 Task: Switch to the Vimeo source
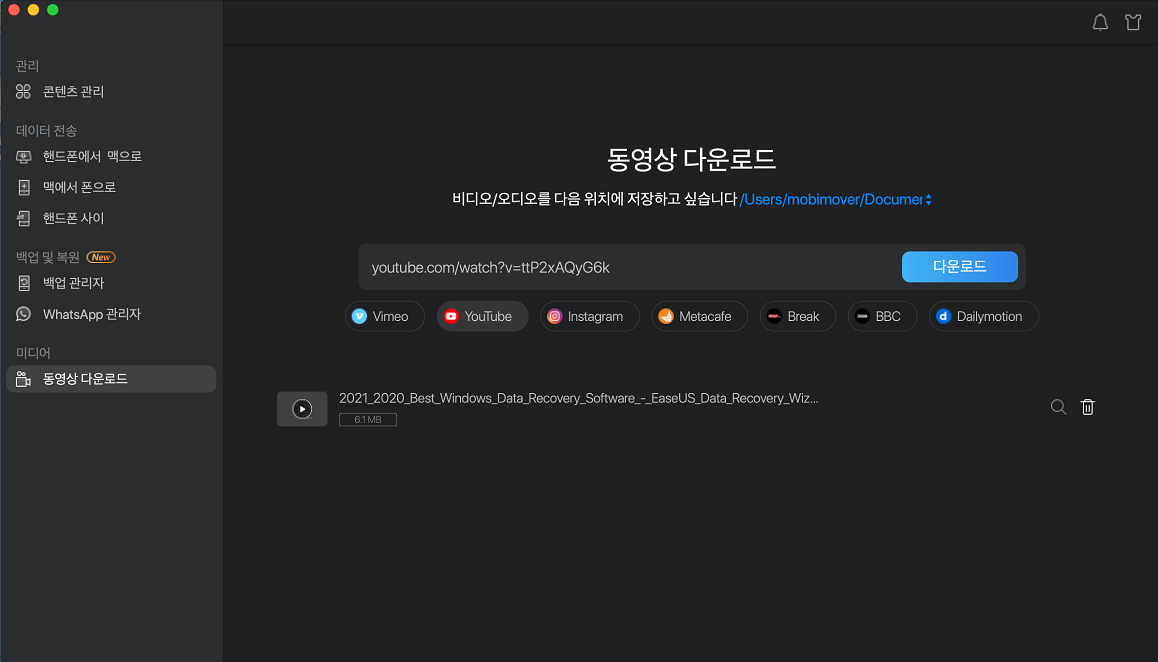click(384, 316)
